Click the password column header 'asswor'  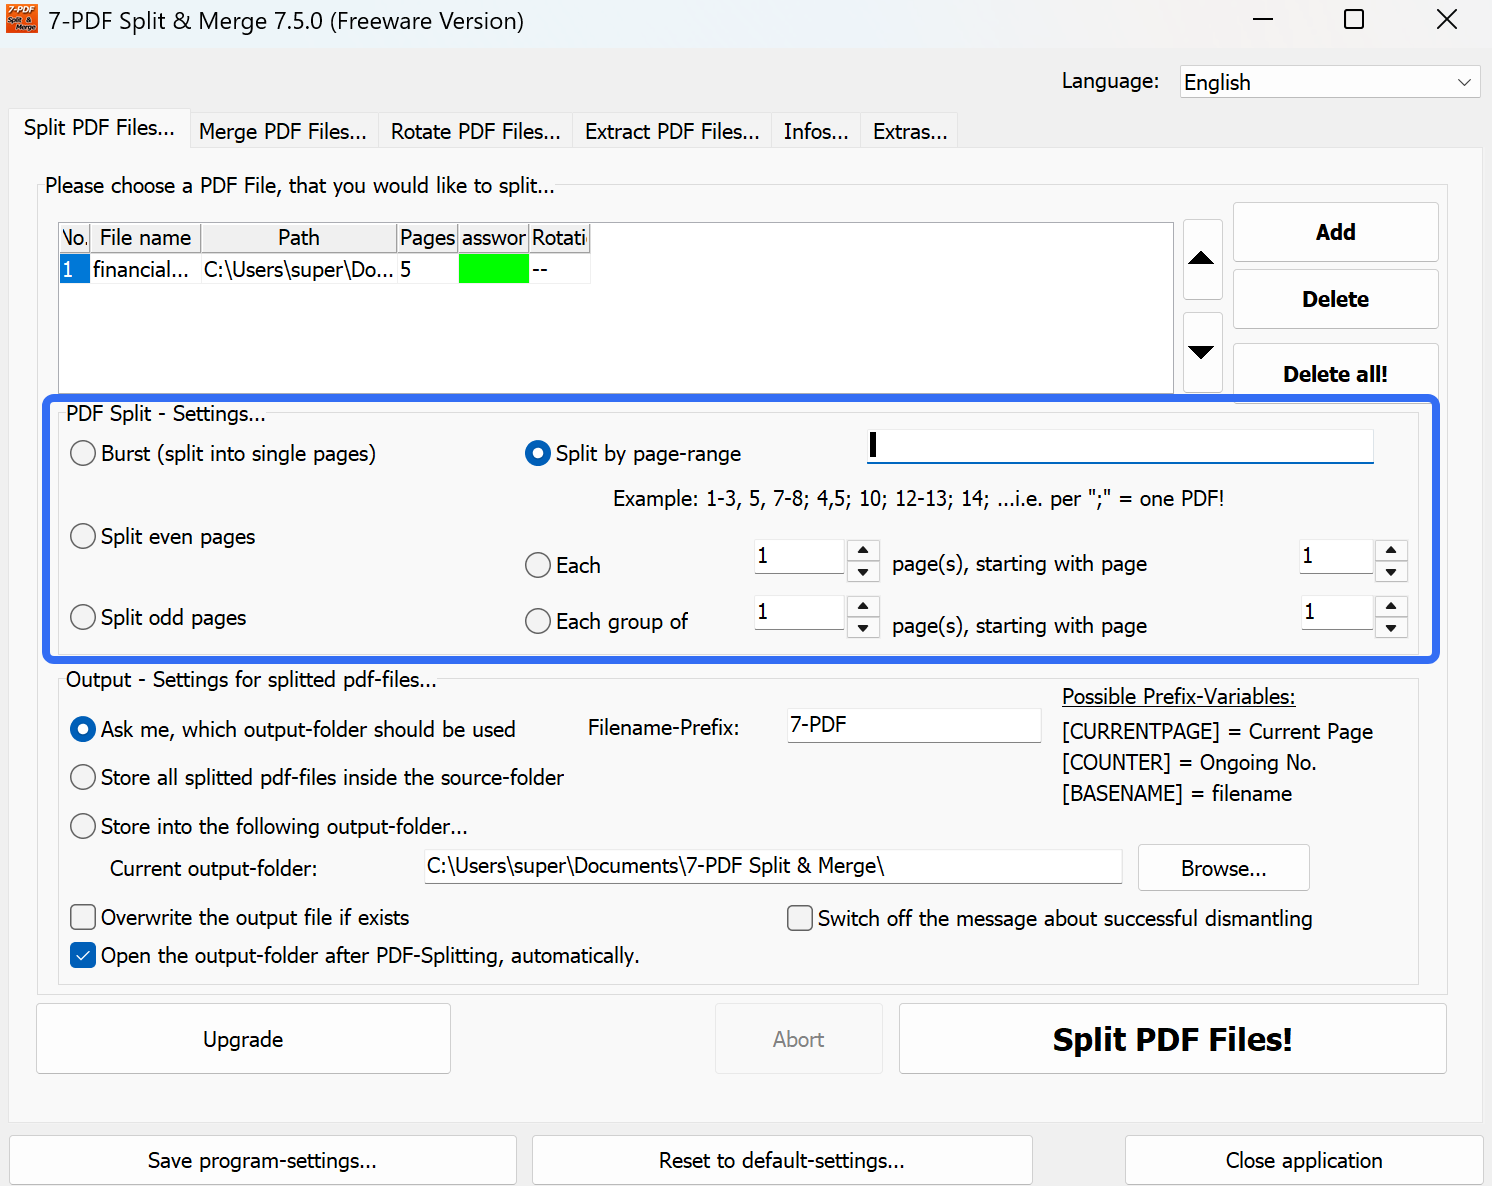click(x=494, y=238)
